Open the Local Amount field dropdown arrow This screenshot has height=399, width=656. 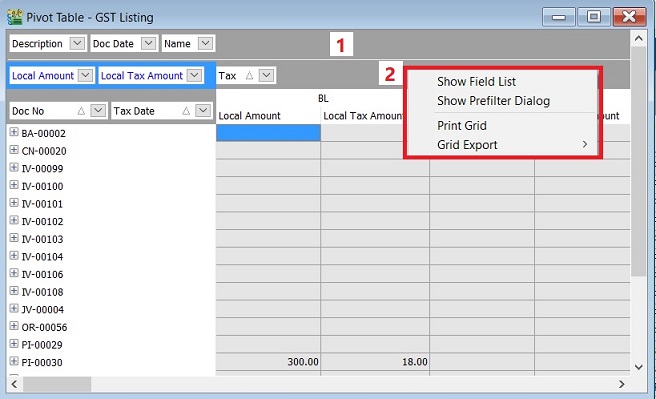coord(85,75)
